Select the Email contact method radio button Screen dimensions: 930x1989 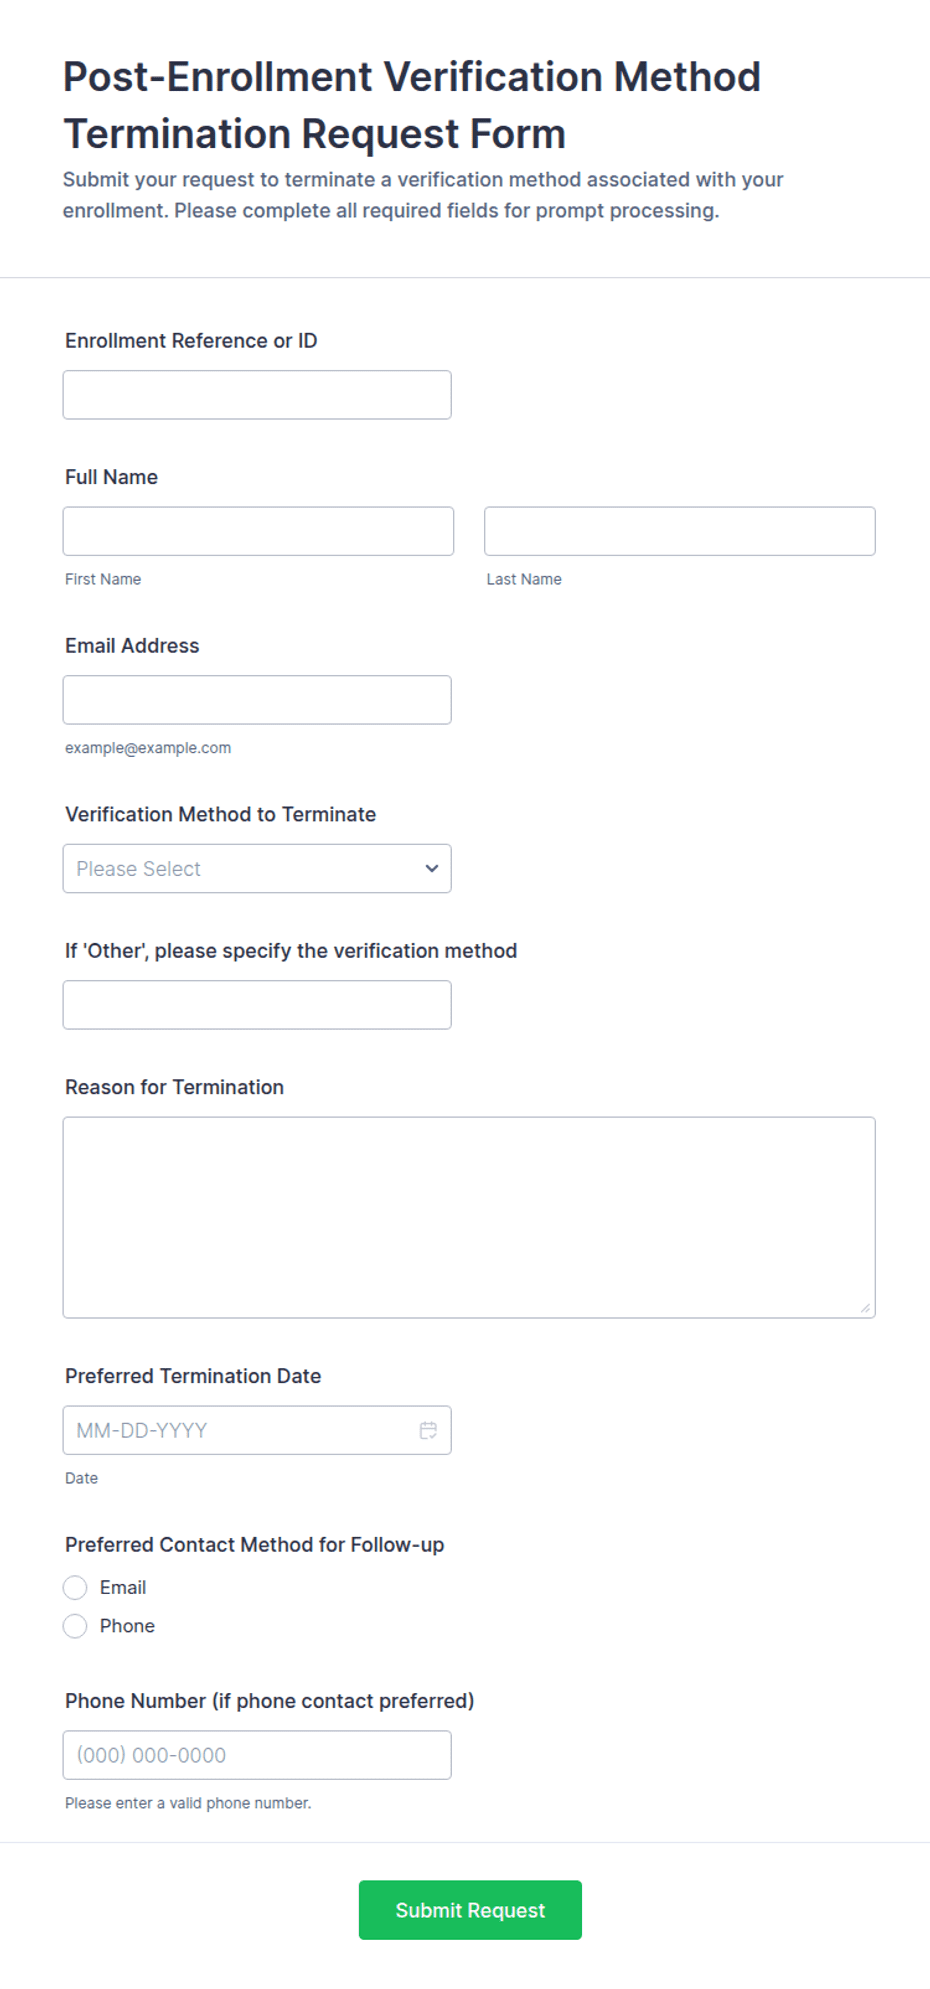[75, 1587]
